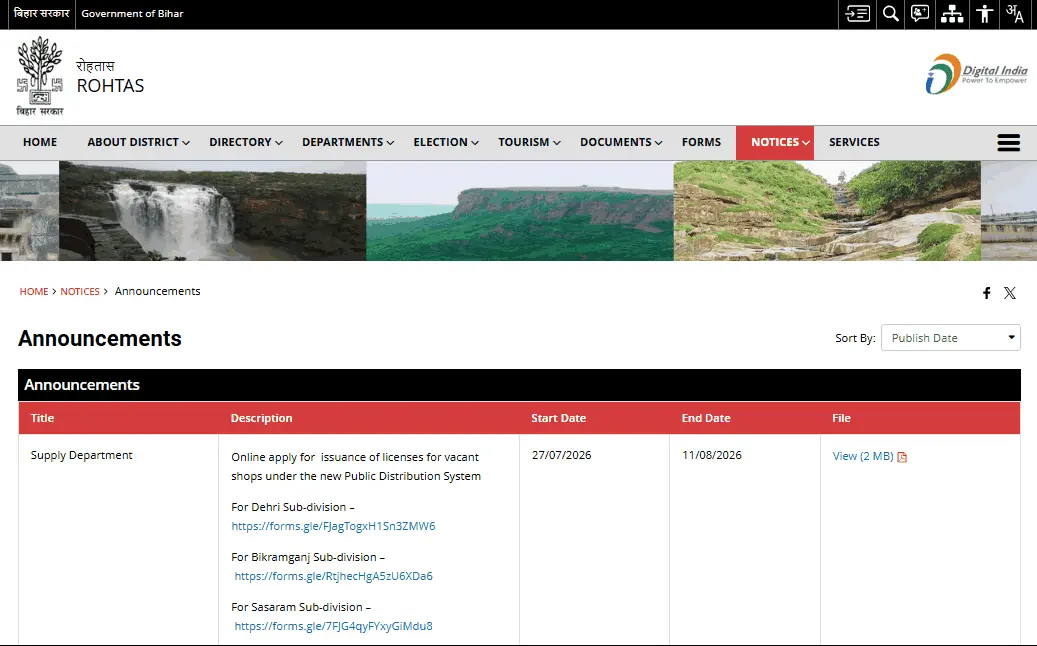Expand the About District menu

pyautogui.click(x=138, y=142)
